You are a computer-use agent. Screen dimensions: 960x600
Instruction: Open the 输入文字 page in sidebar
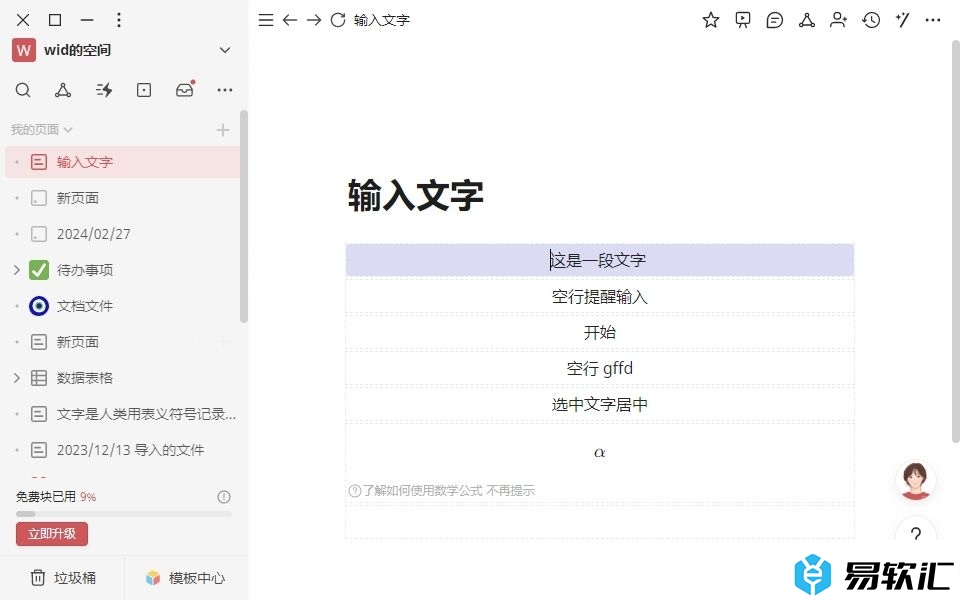[x=122, y=162]
